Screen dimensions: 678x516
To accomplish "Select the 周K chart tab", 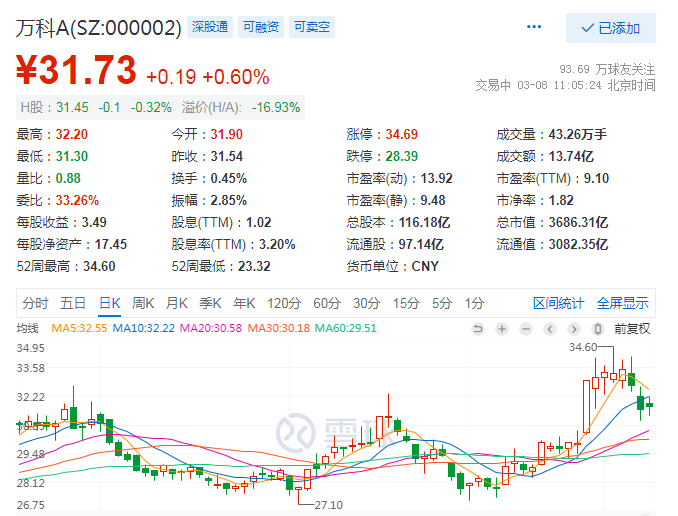I will click(x=143, y=303).
